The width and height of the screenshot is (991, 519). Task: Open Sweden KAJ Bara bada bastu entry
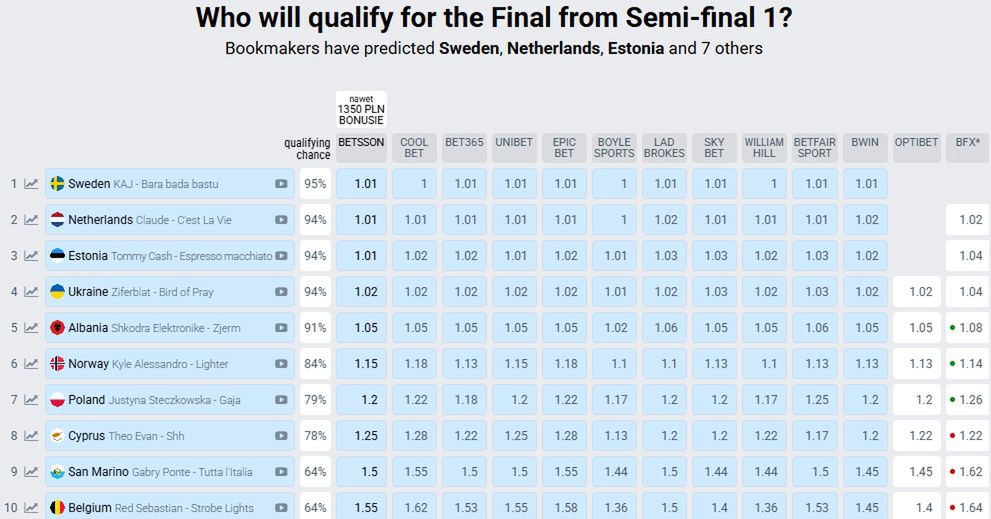[169, 184]
